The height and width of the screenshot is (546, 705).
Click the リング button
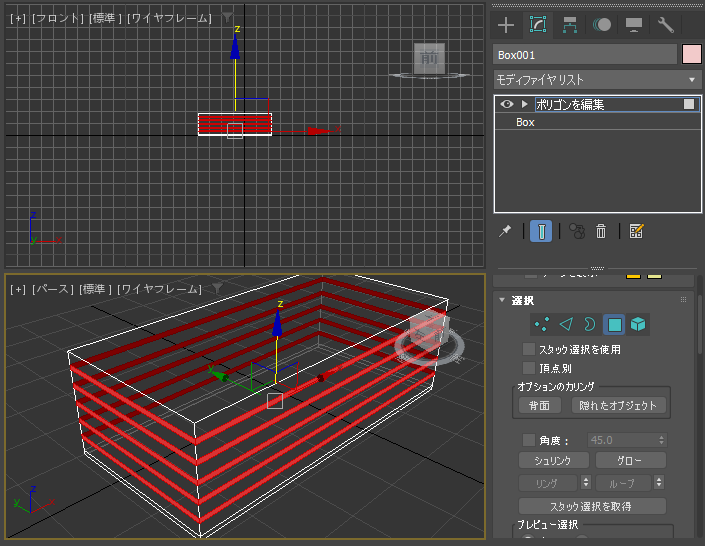547,483
